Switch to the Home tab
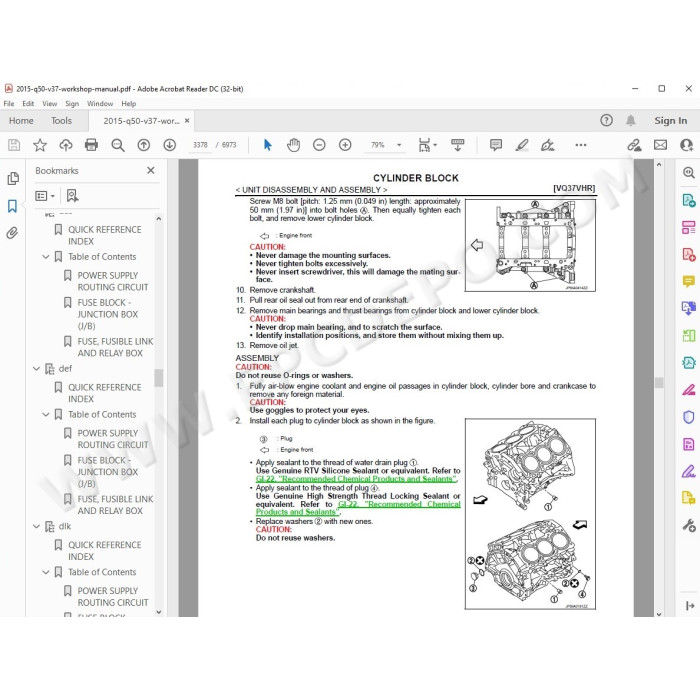This screenshot has height=700, width=700. 21,121
